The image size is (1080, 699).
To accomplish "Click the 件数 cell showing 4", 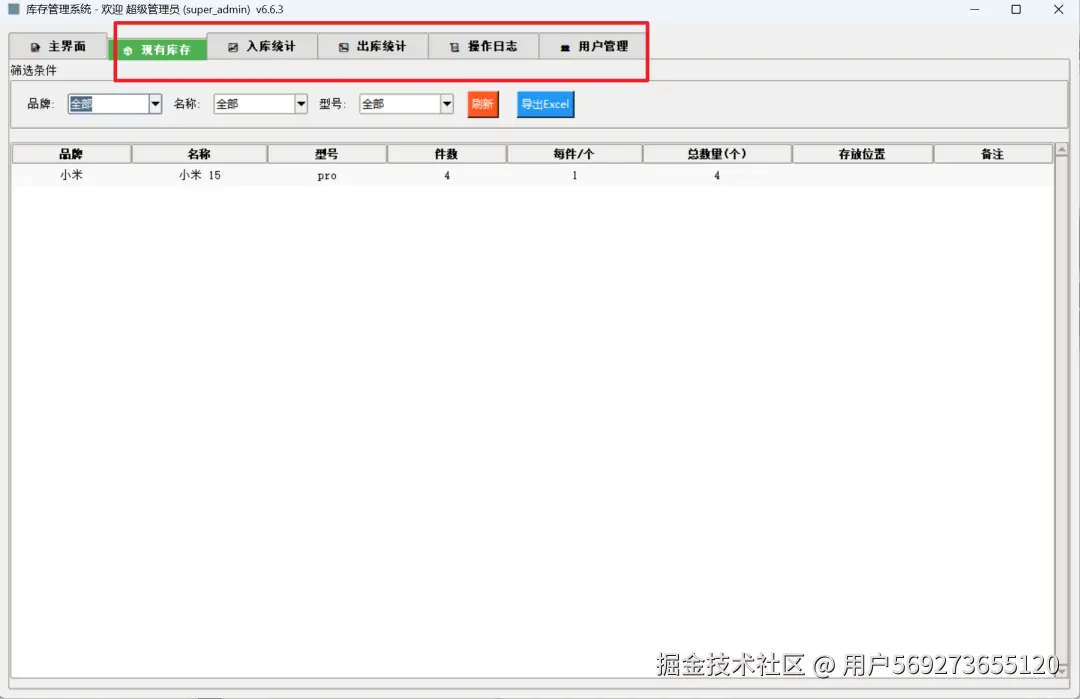I will tap(446, 176).
